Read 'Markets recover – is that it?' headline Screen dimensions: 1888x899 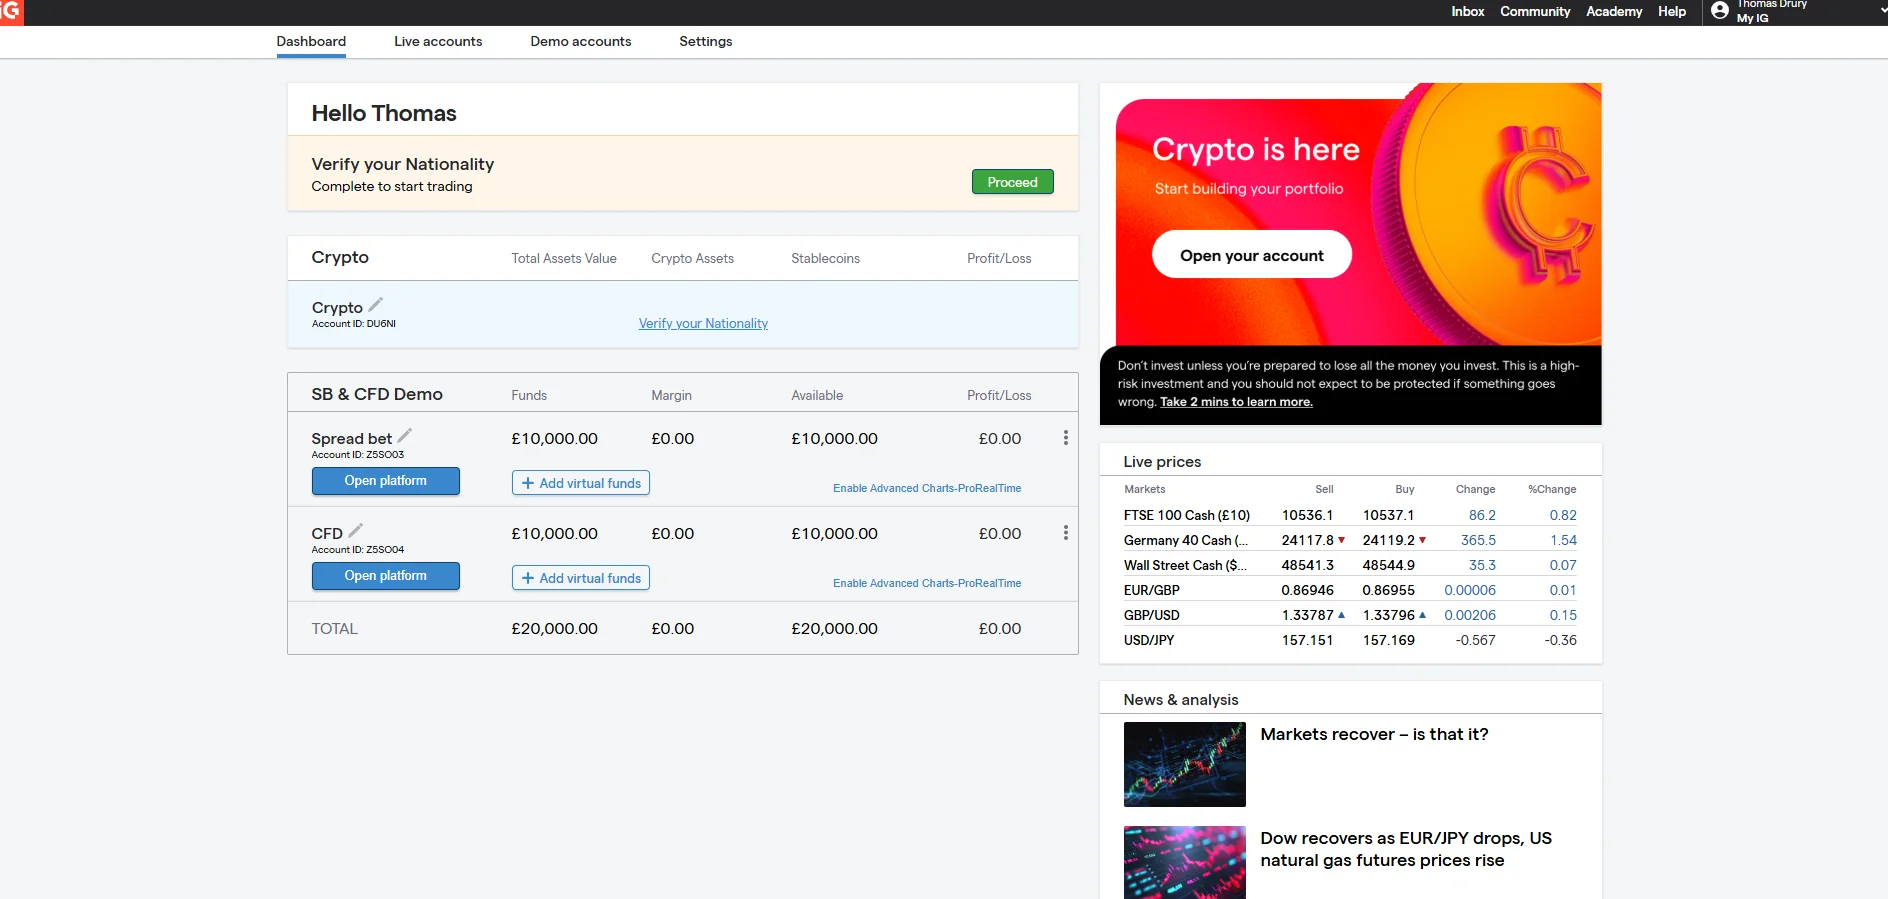[x=1374, y=734]
